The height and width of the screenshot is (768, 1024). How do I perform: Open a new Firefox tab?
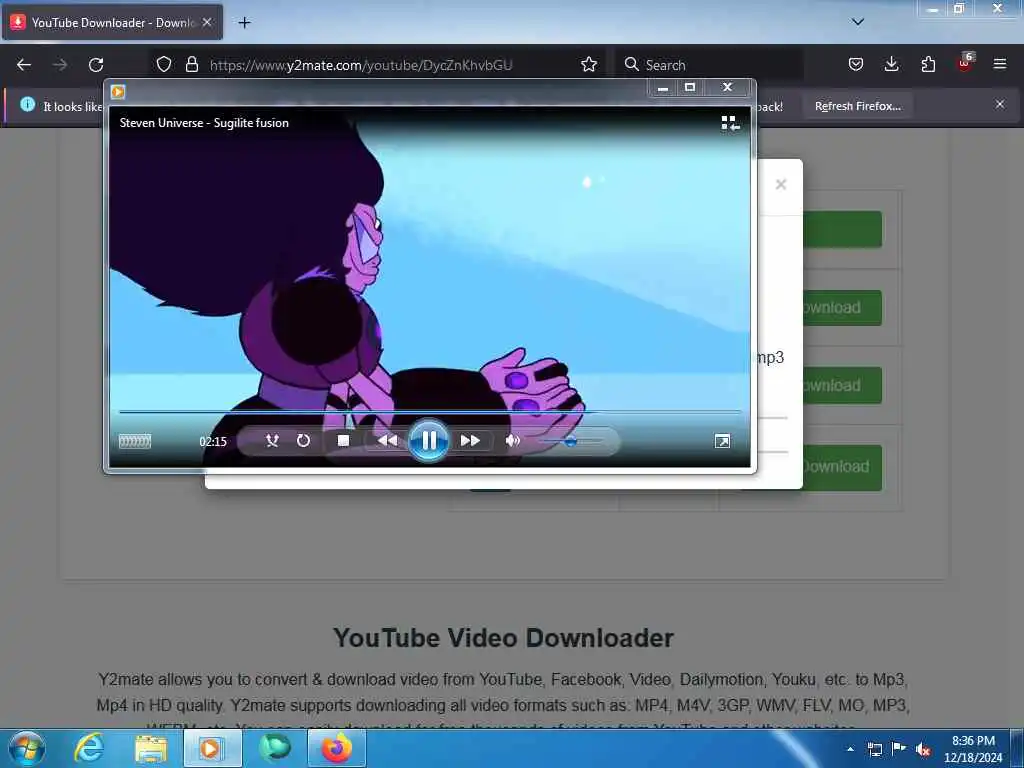[244, 23]
